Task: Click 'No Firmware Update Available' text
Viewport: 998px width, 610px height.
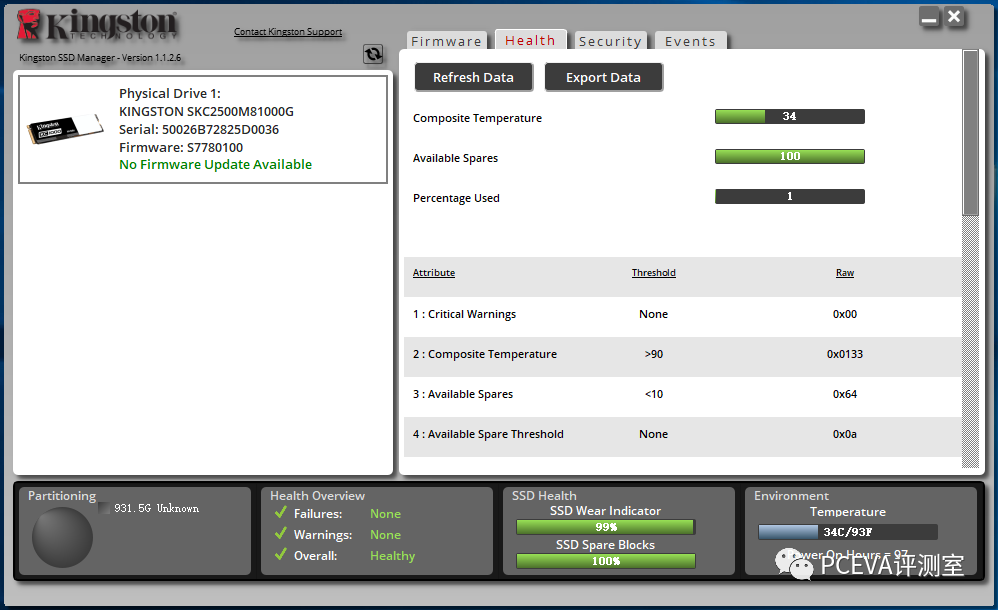Action: (215, 164)
